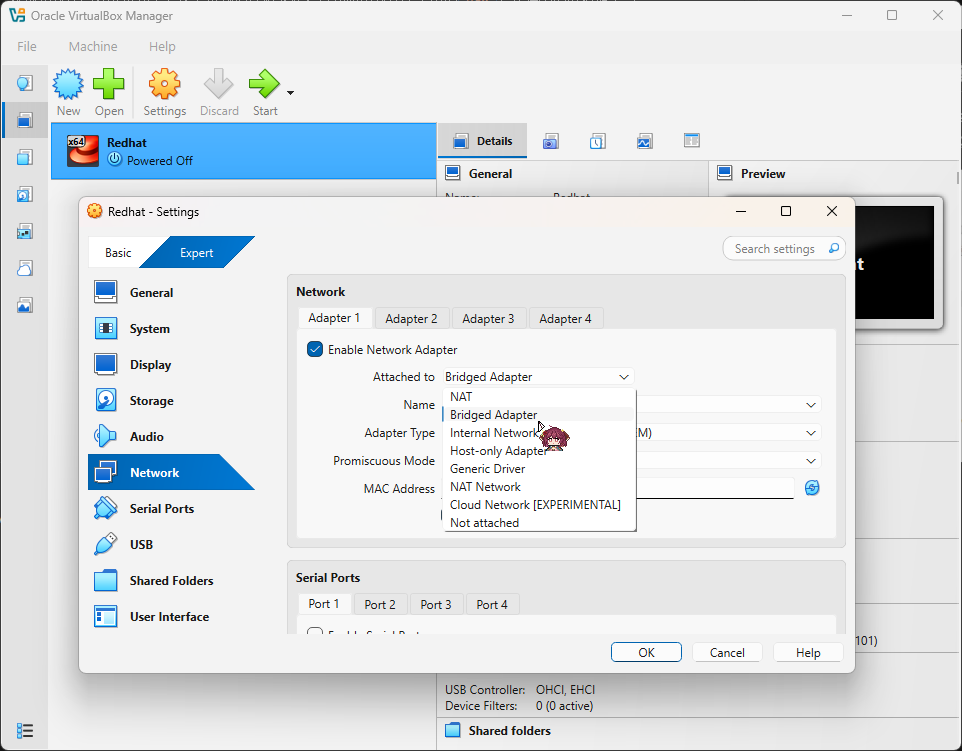Viewport: 962px width, 751px height.
Task: Open the Shared Folders settings category
Action: (171, 581)
